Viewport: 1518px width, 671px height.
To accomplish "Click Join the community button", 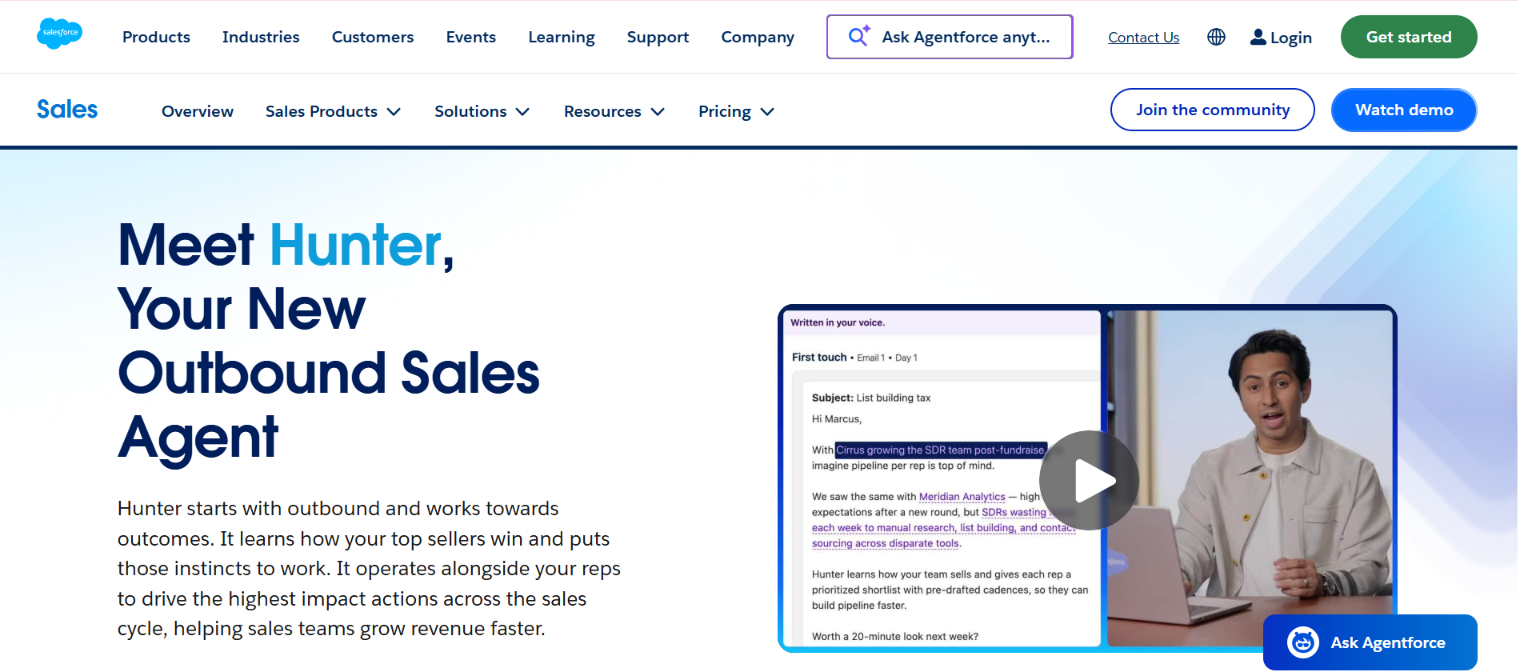I will pos(1213,110).
